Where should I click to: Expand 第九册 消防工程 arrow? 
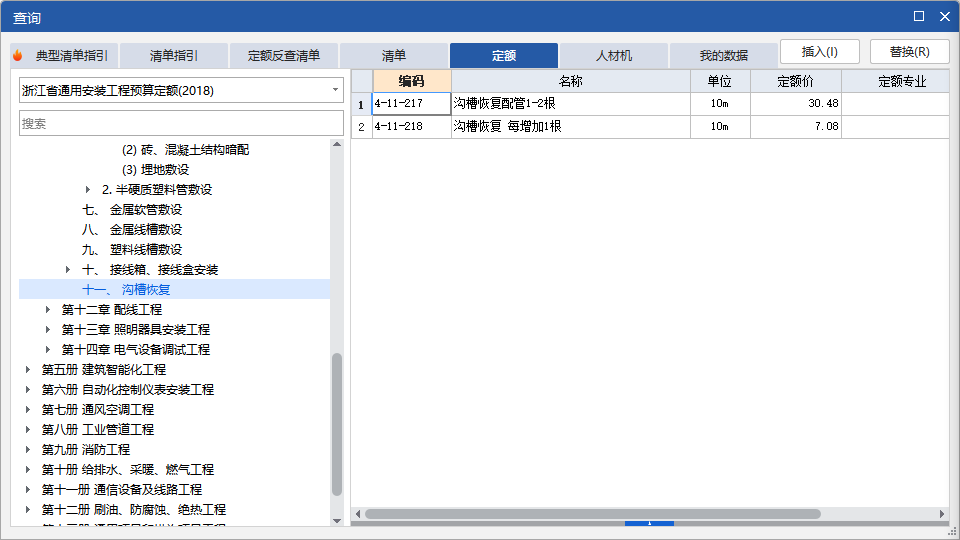(x=28, y=450)
